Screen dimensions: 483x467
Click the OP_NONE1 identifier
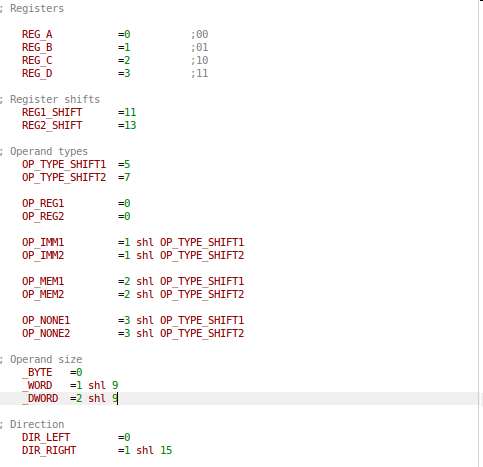[x=46, y=320]
